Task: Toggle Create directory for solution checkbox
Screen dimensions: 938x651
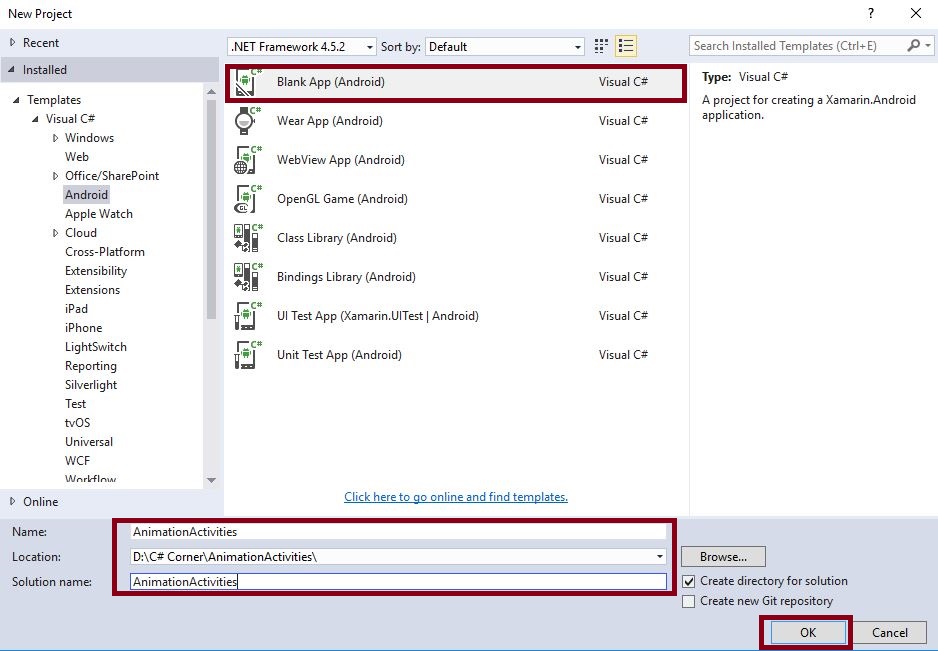Action: 689,581
